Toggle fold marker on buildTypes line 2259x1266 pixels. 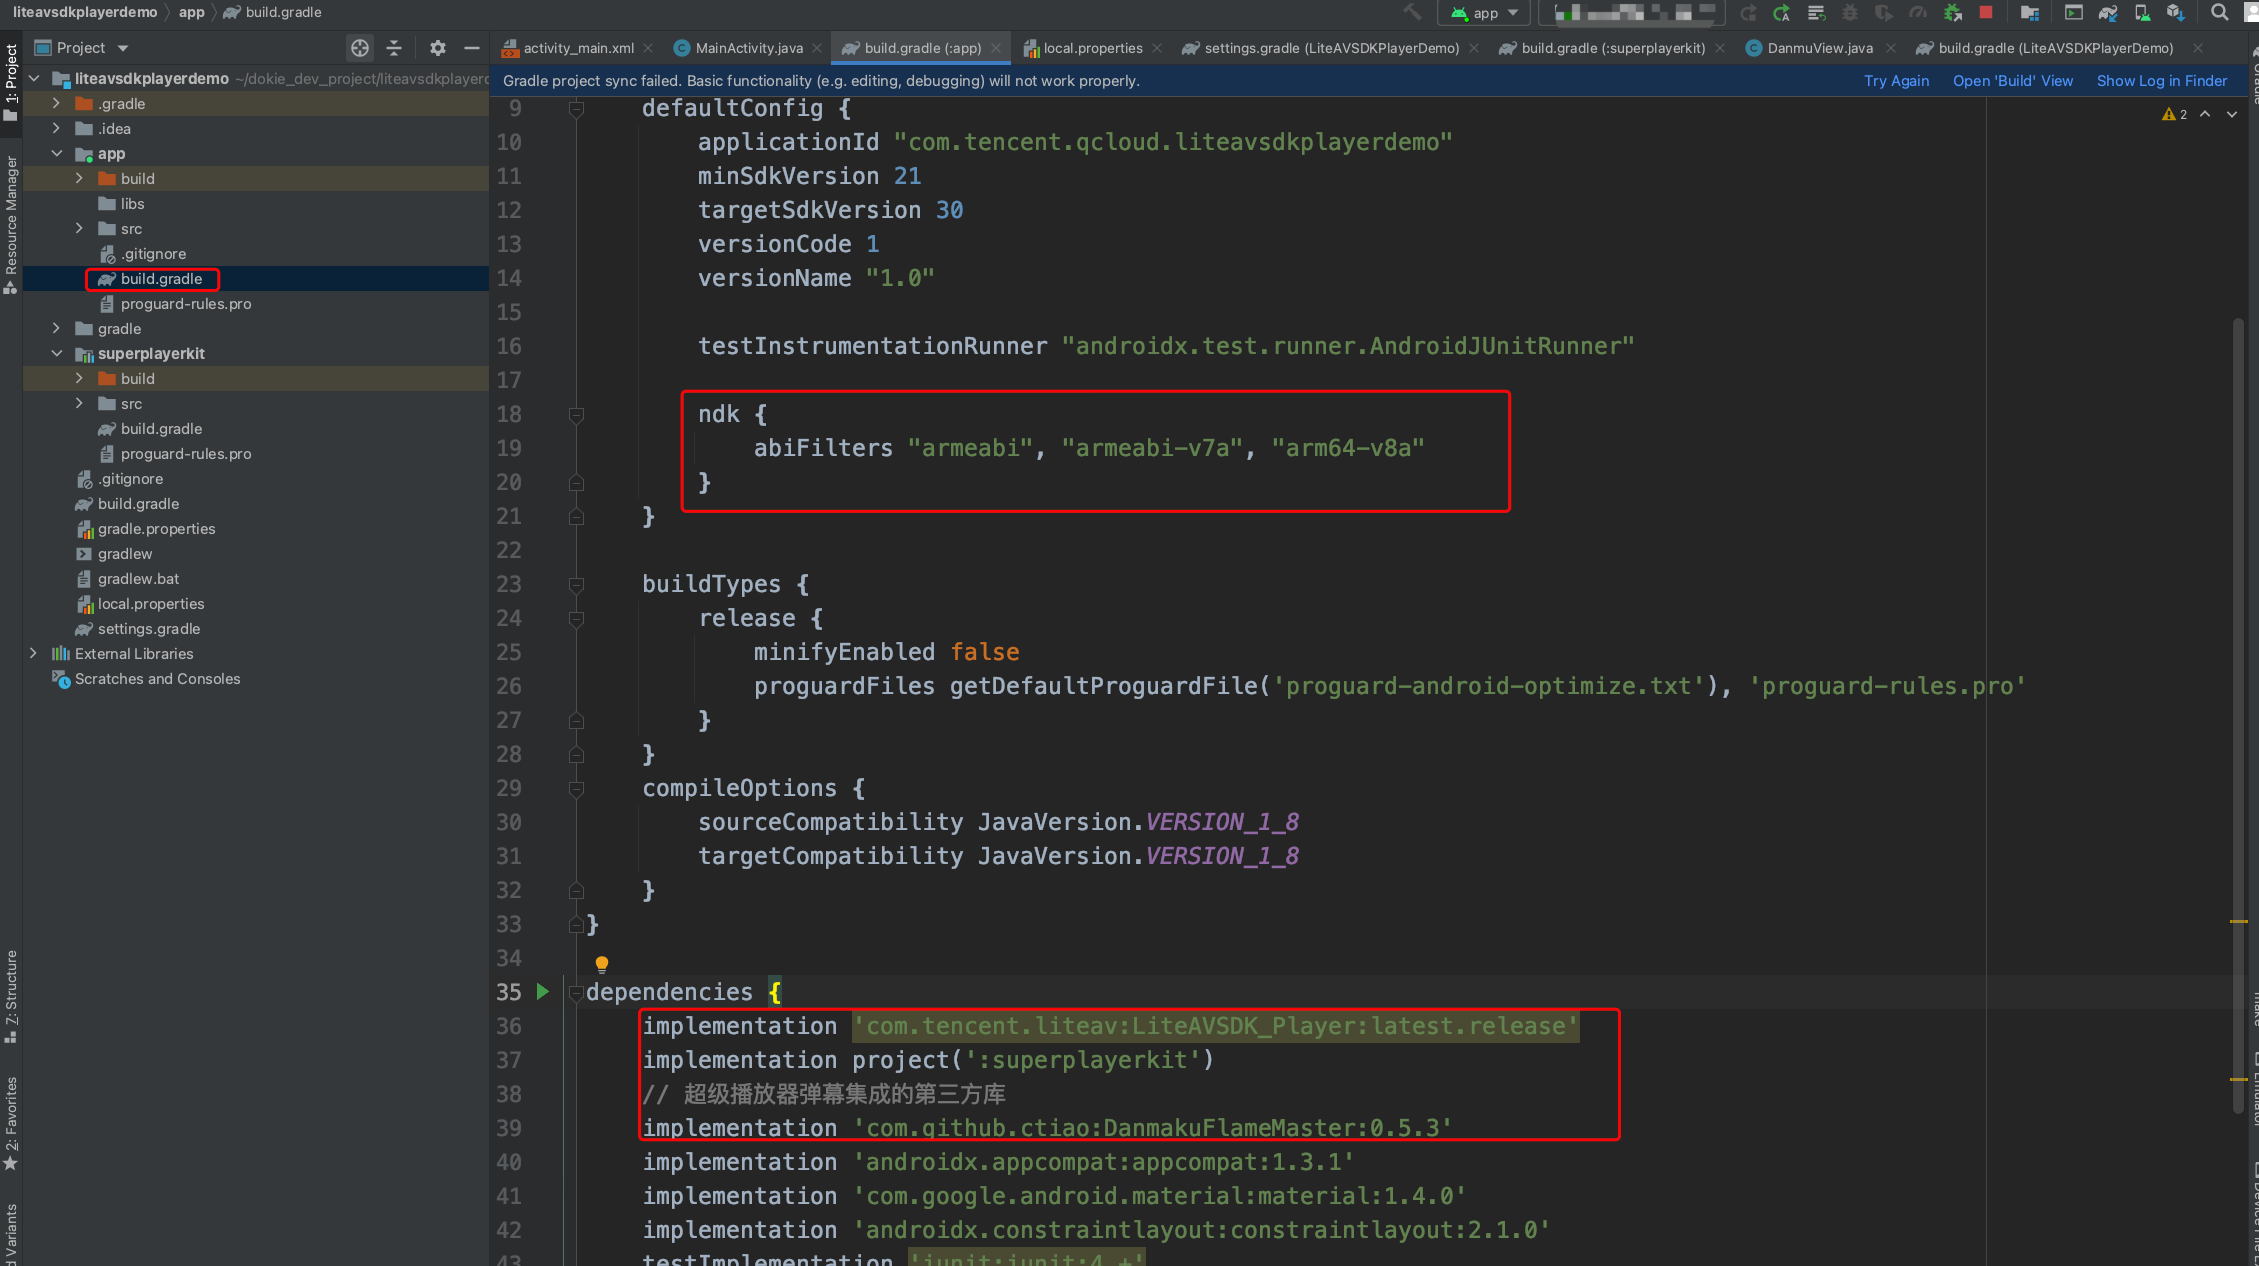tap(576, 584)
